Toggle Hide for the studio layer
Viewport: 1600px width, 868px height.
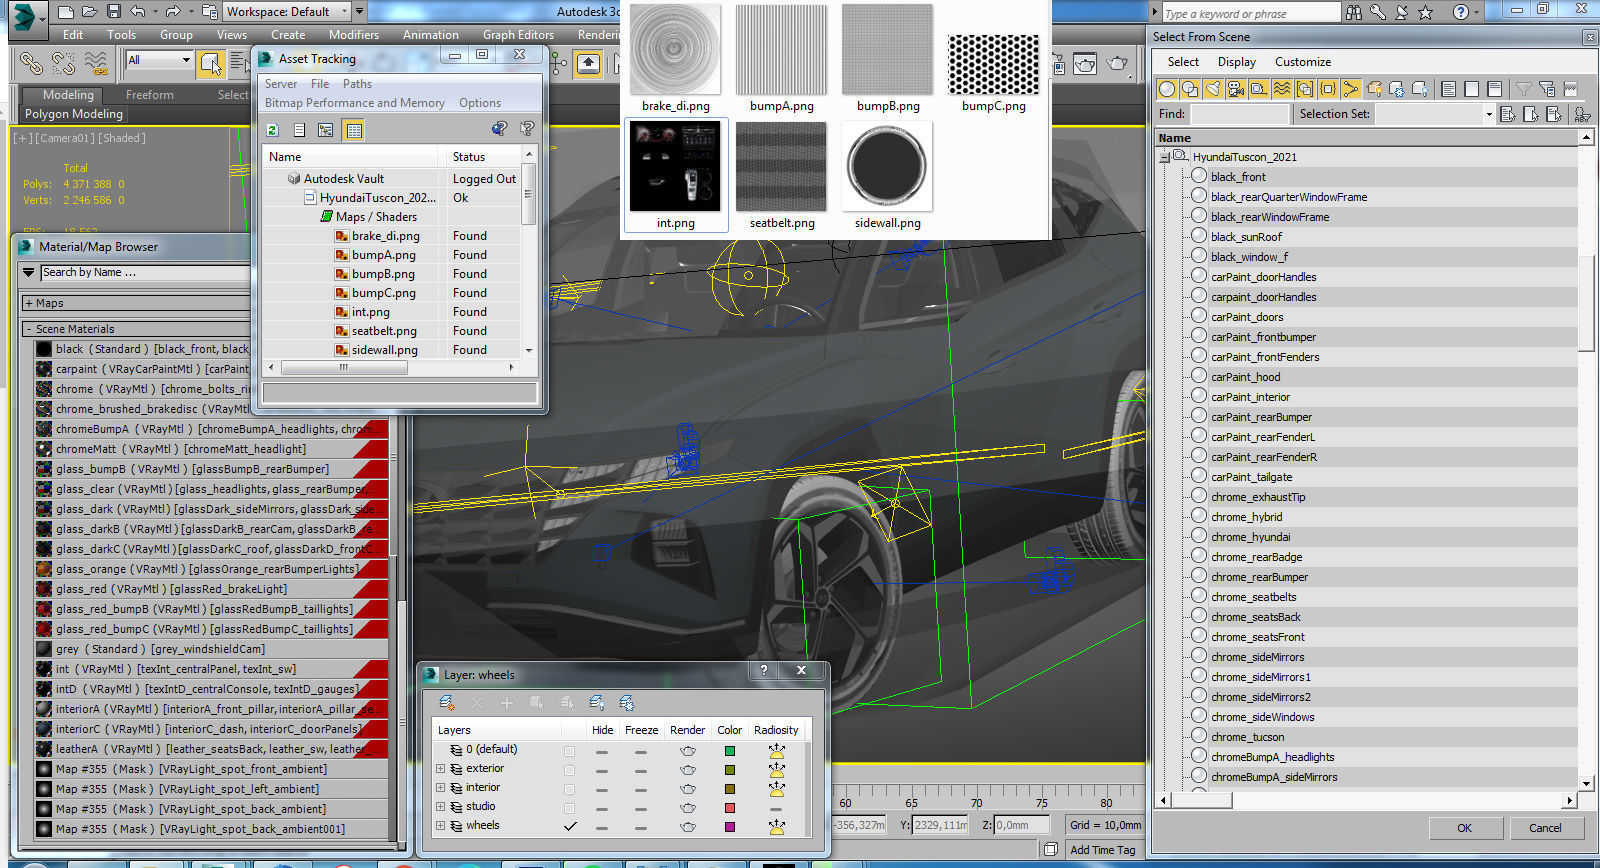(x=602, y=807)
